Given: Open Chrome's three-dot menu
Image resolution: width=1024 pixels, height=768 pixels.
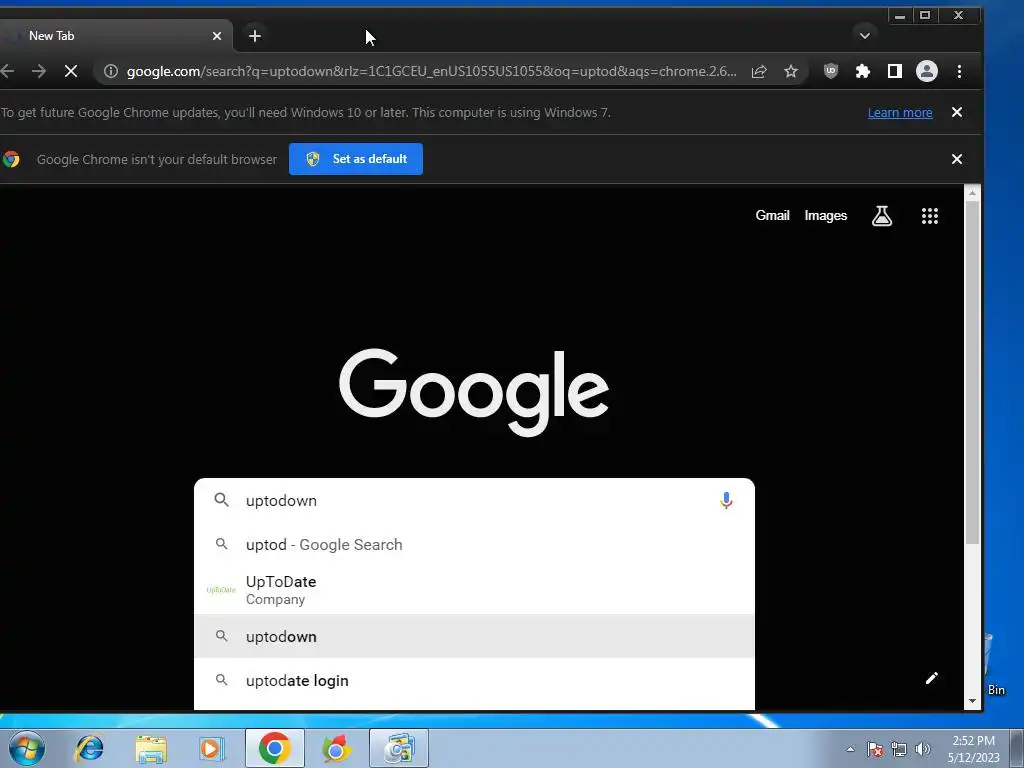Looking at the screenshot, I should coord(959,71).
